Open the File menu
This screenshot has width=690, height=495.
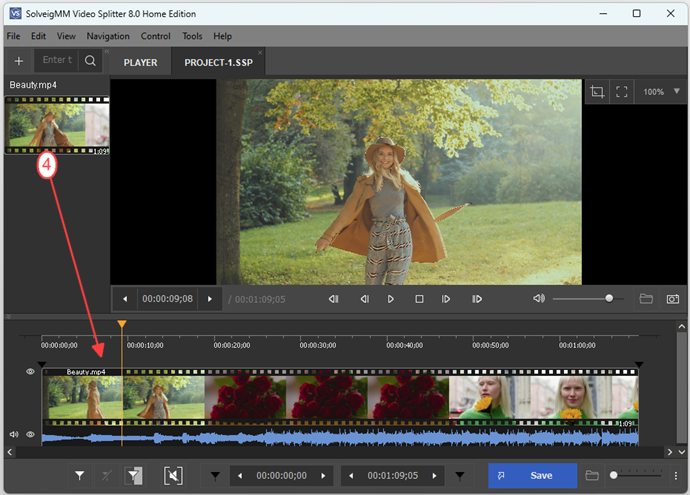point(13,36)
